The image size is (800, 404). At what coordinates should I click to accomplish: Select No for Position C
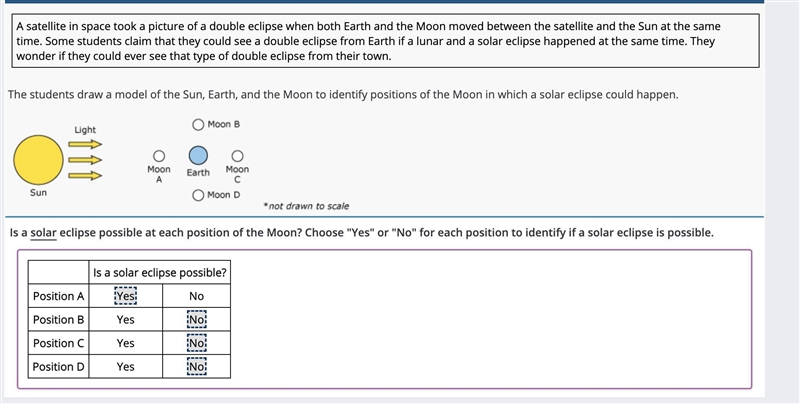pyautogui.click(x=196, y=343)
